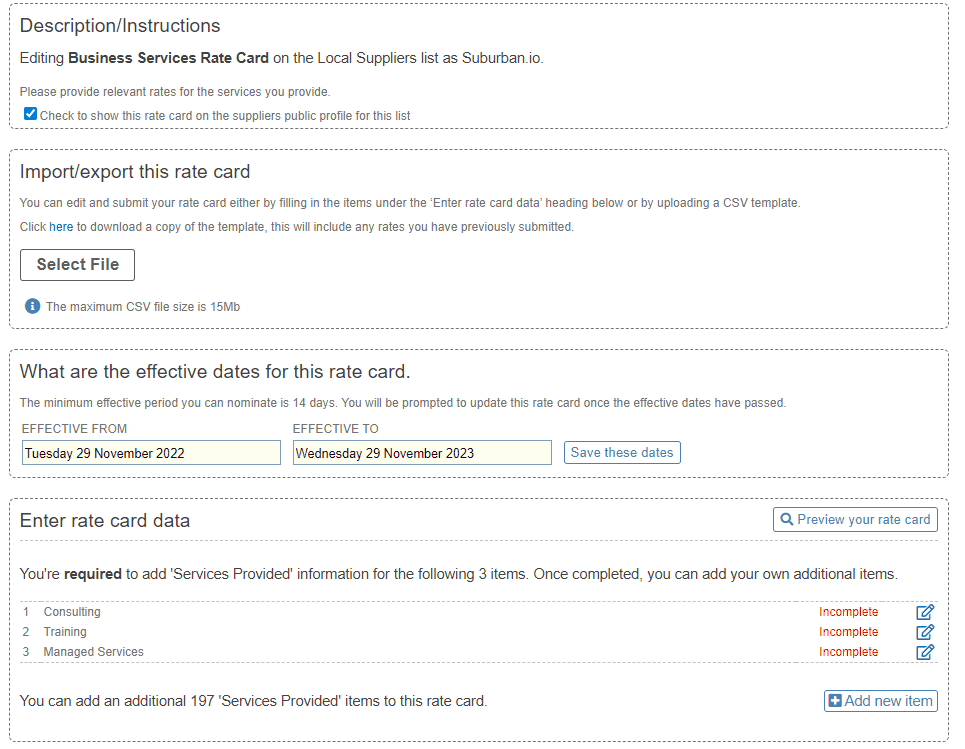
Task: Click the Add new item label
Action: 888,700
